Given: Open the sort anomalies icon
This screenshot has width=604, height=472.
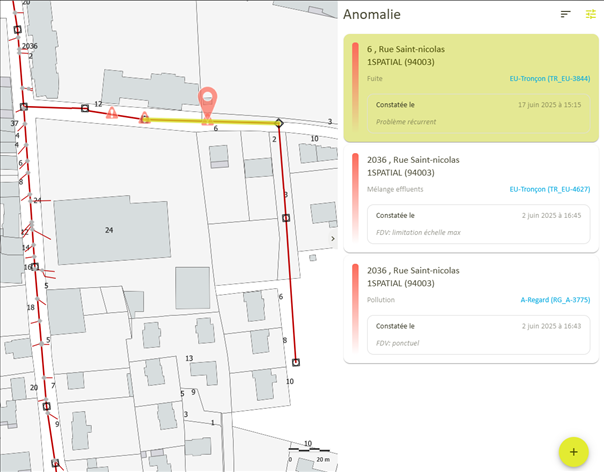Looking at the screenshot, I should 565,14.
